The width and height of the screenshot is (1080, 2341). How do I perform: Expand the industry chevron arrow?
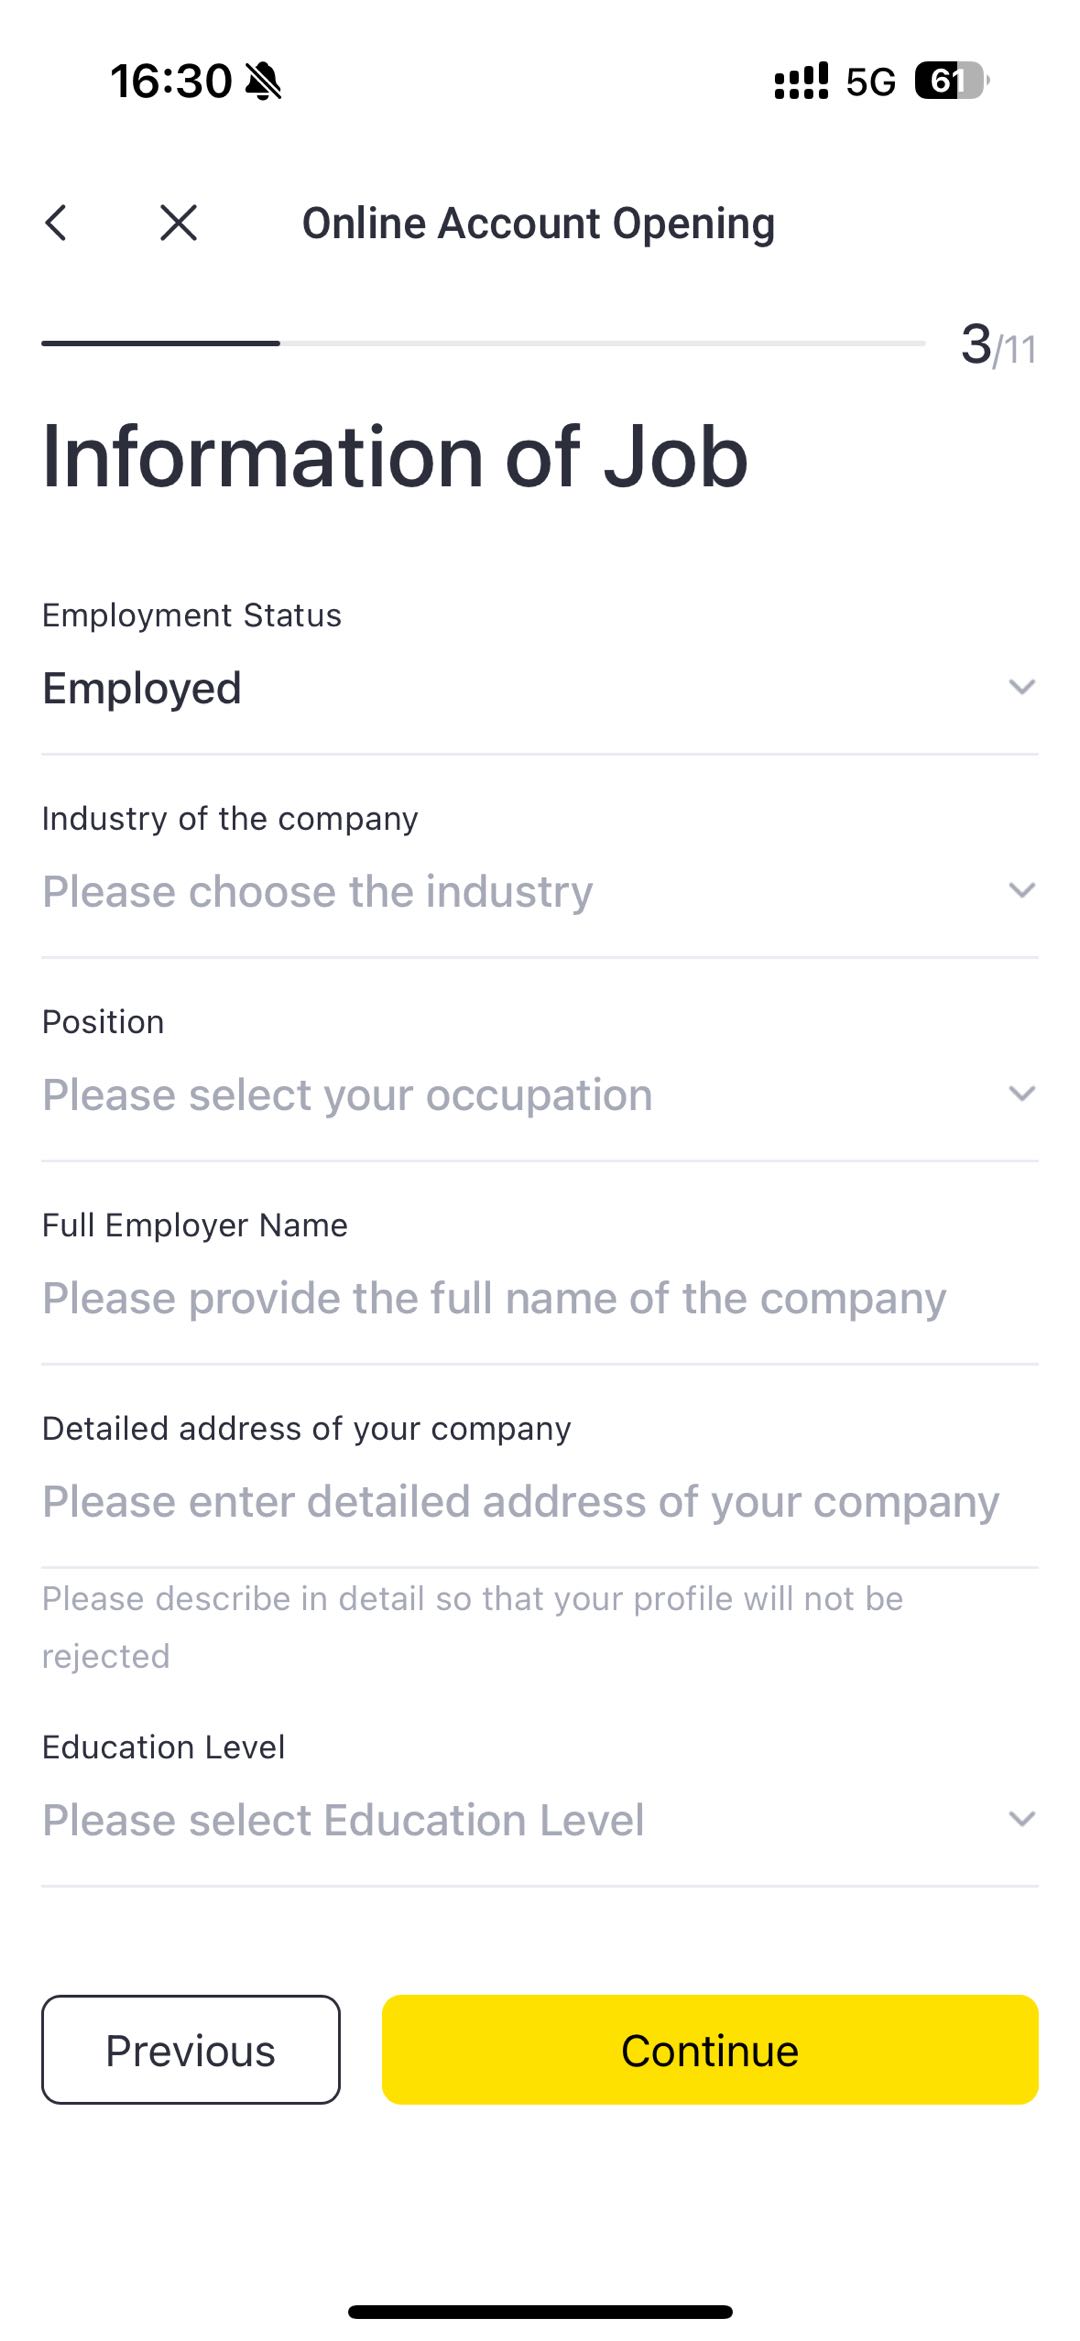[x=1021, y=890]
